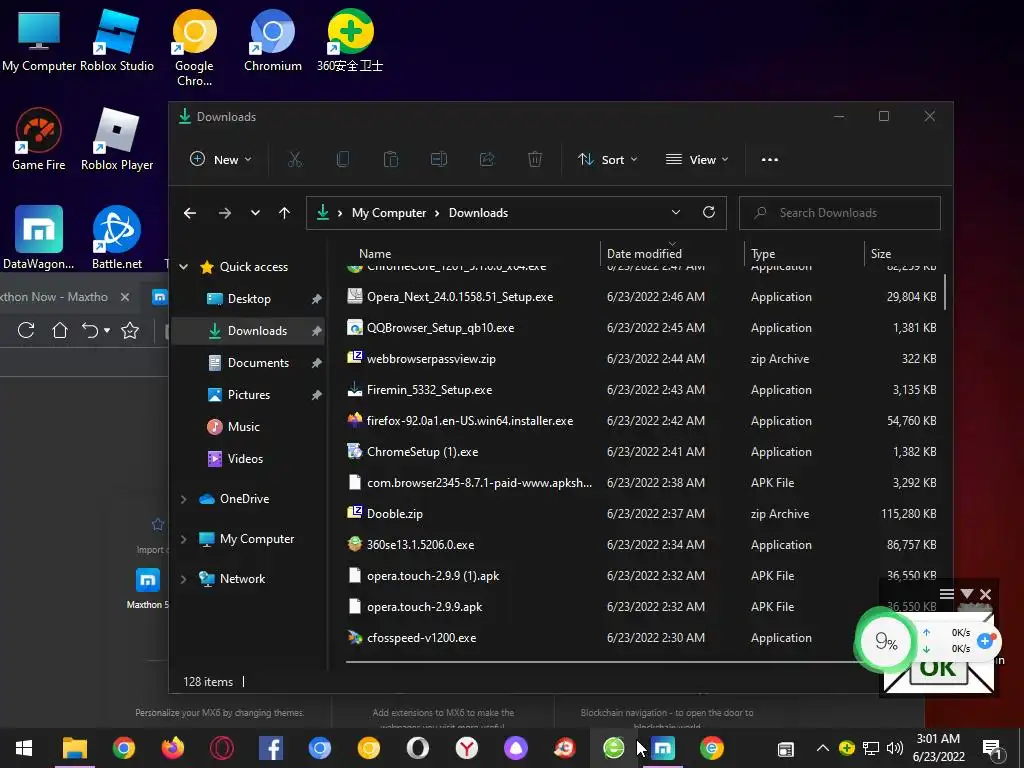Viewport: 1024px width, 768px height.
Task: Click the Delete trash icon
Action: pyautogui.click(x=535, y=159)
